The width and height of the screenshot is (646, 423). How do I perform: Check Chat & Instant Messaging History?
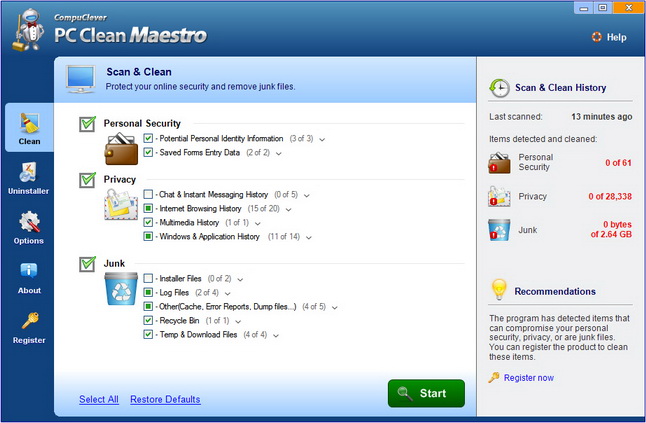click(148, 194)
